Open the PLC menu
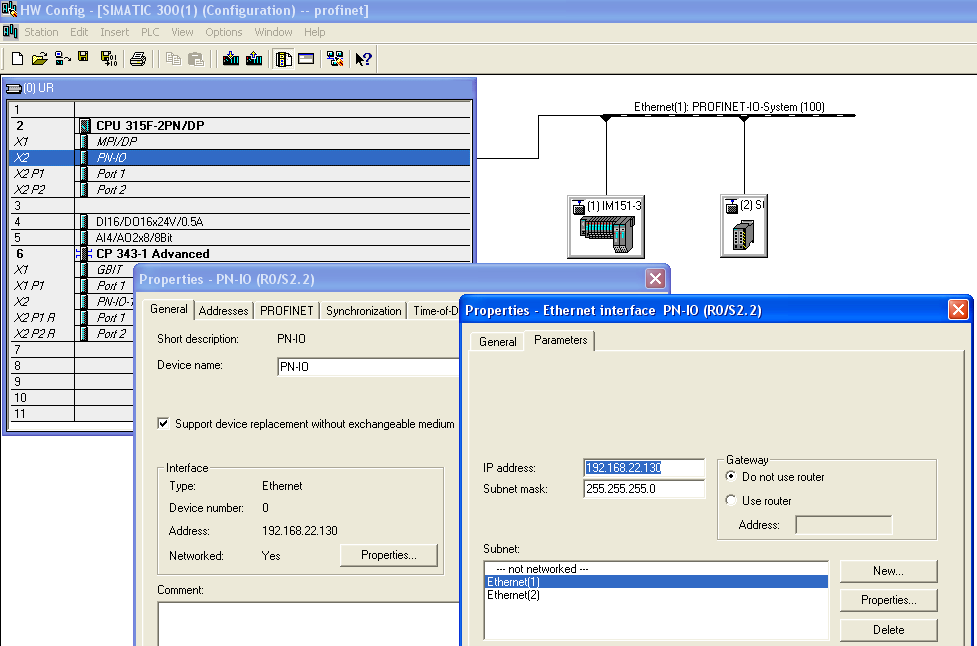 tap(150, 32)
